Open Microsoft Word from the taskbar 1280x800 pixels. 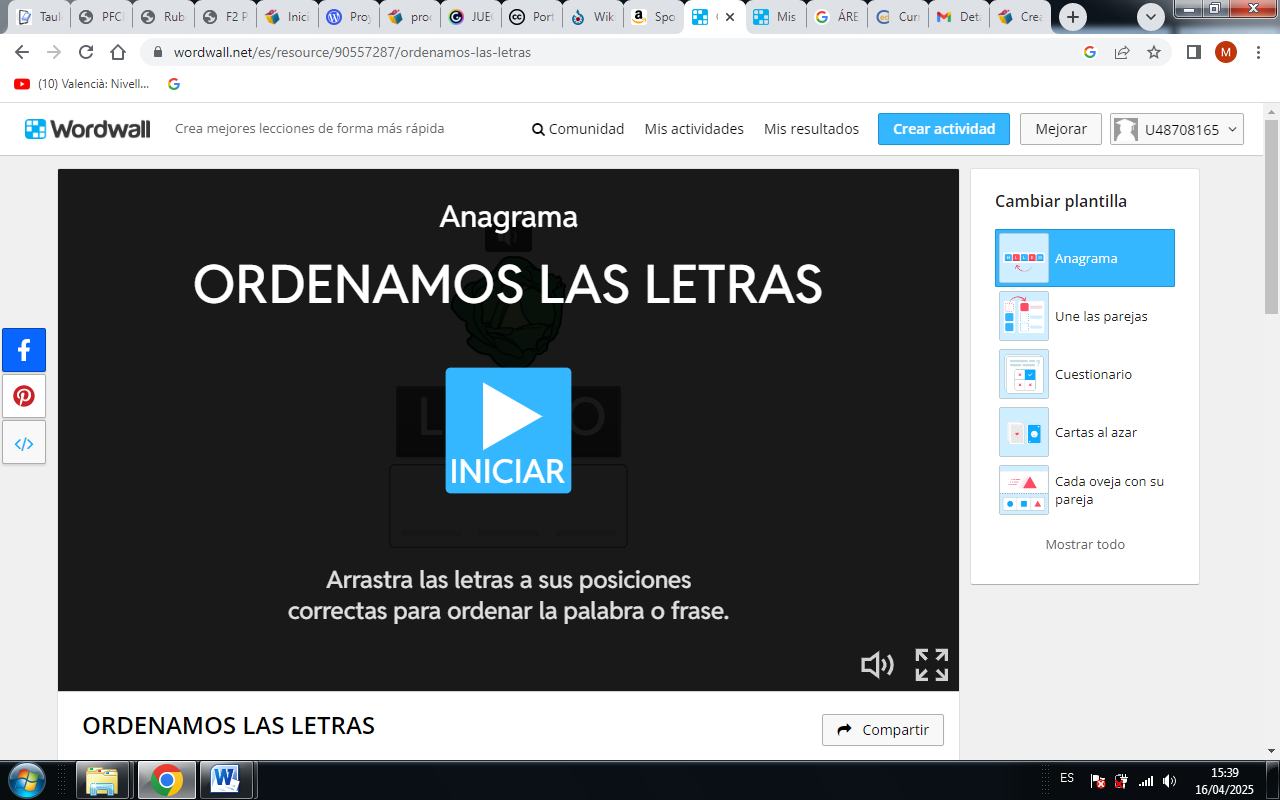coord(225,779)
